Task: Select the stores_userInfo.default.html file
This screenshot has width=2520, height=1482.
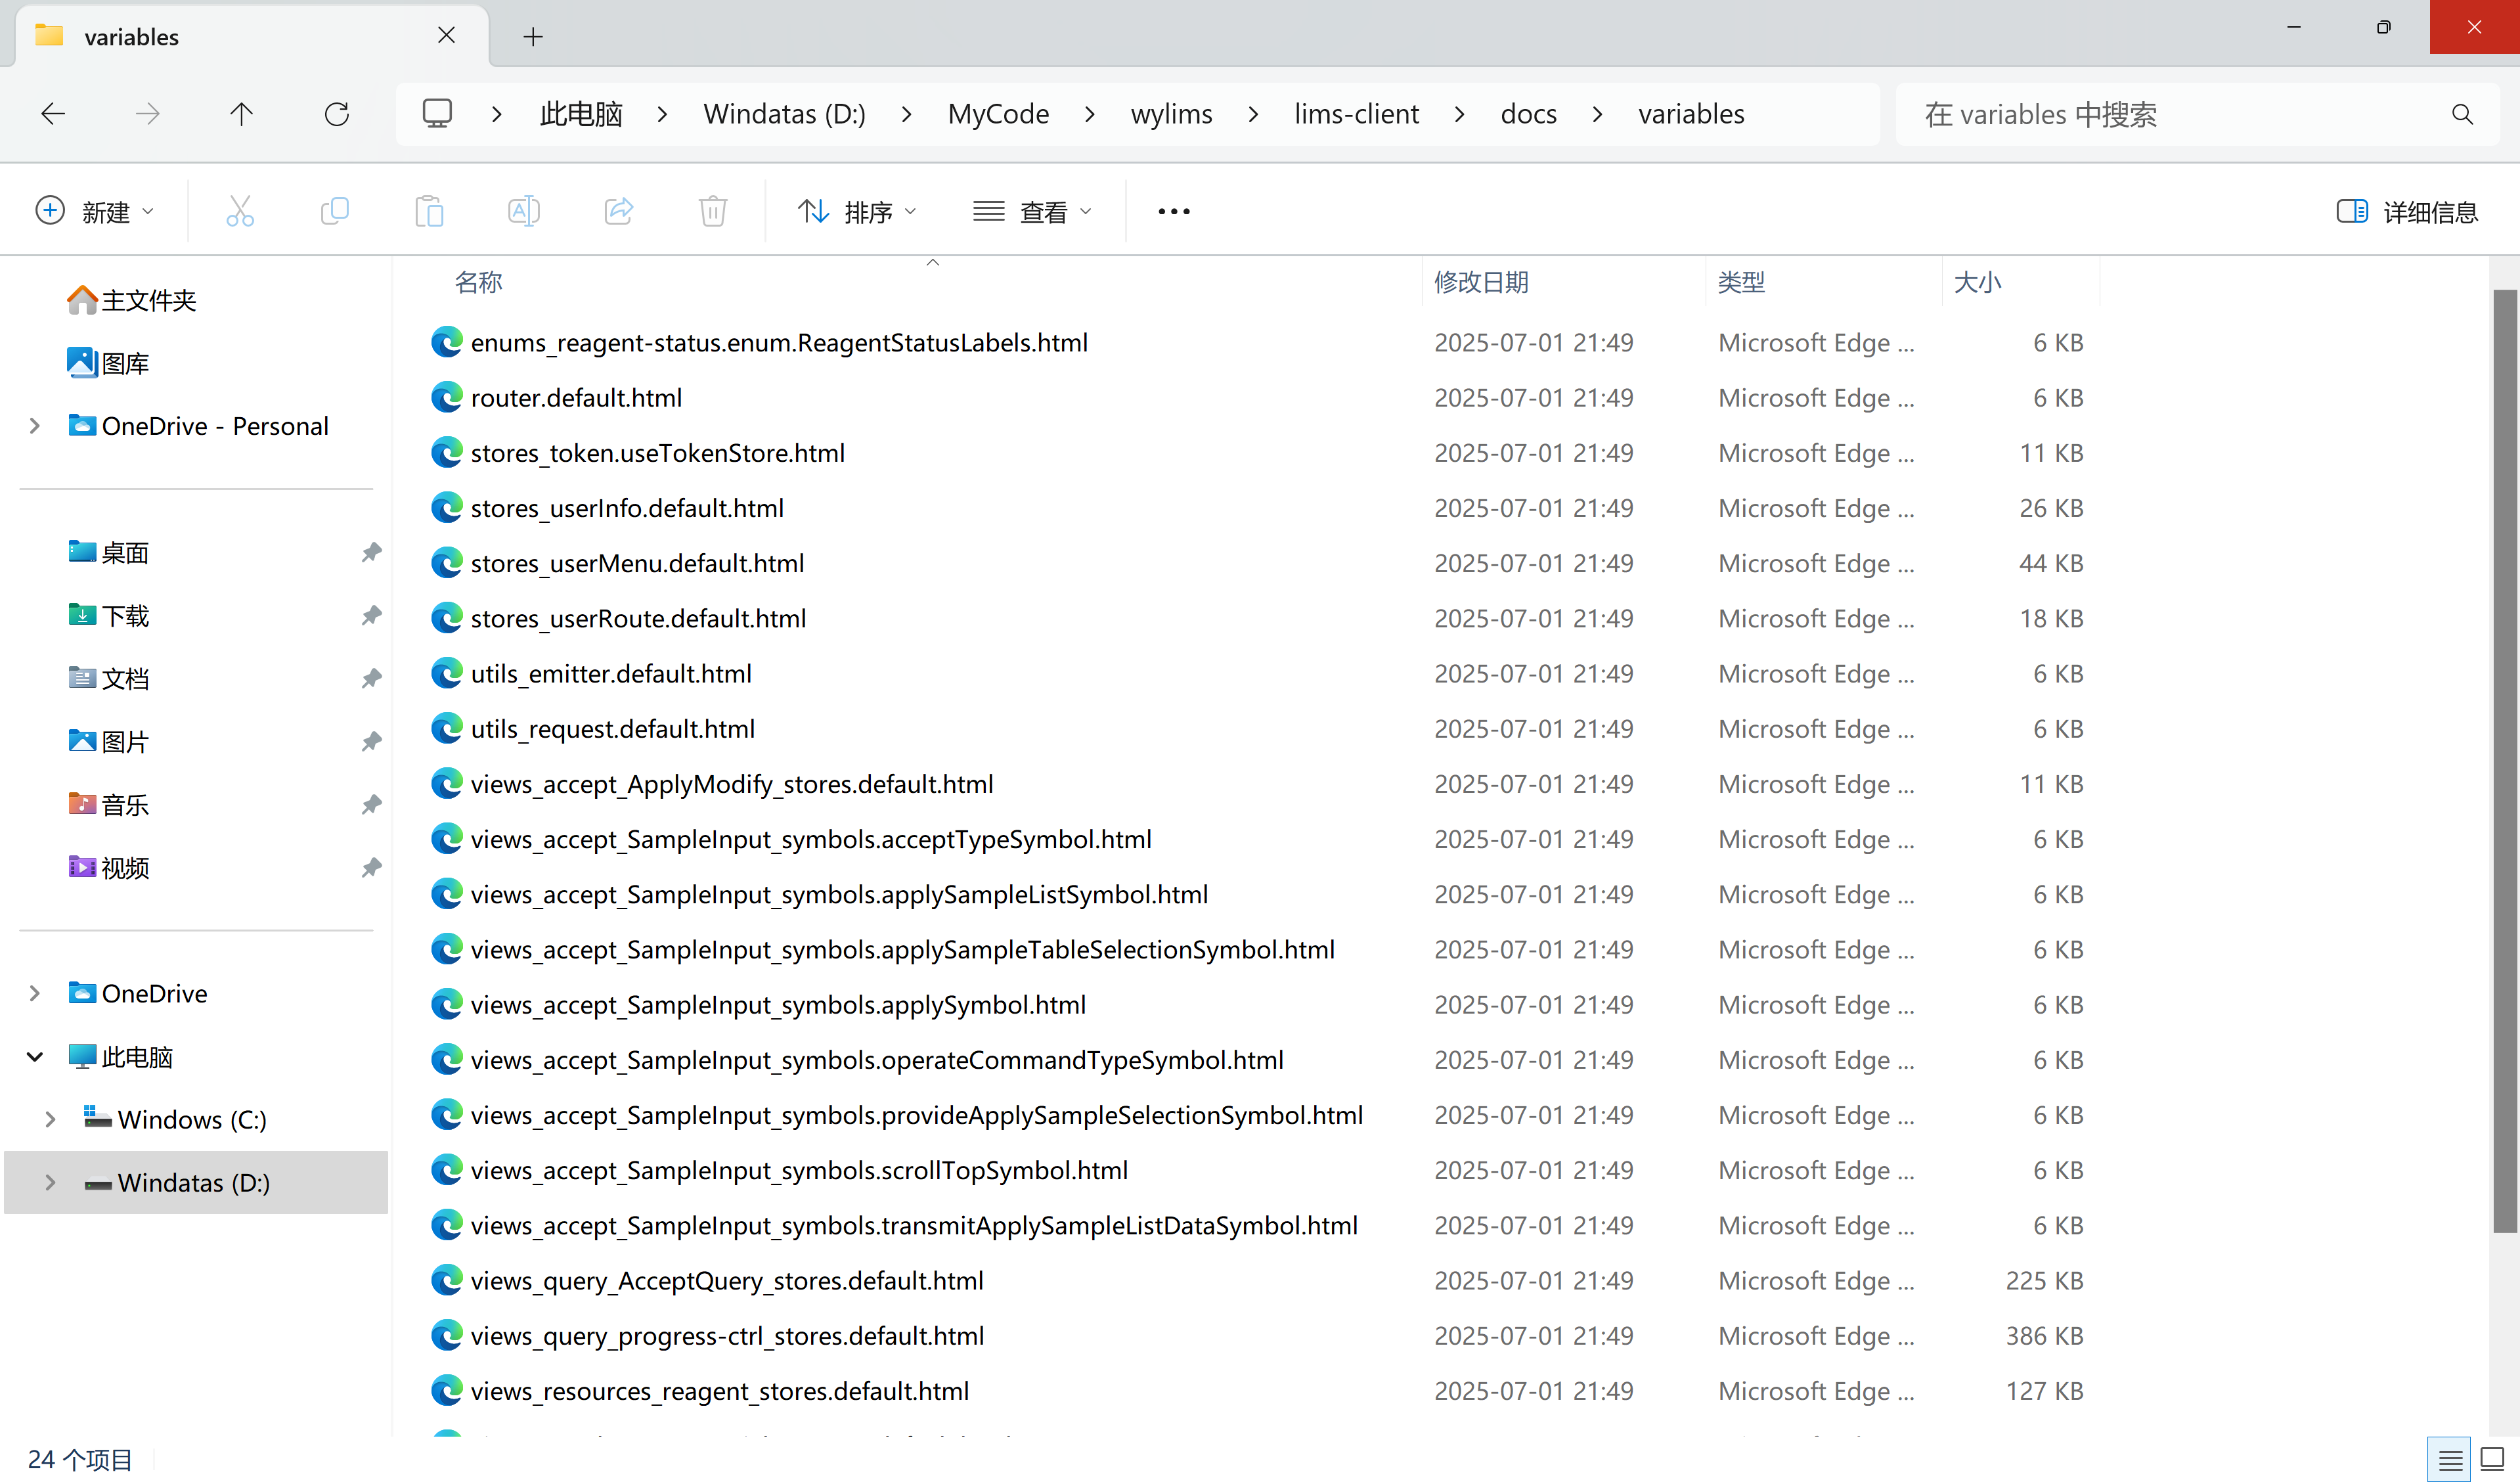Action: (x=627, y=508)
